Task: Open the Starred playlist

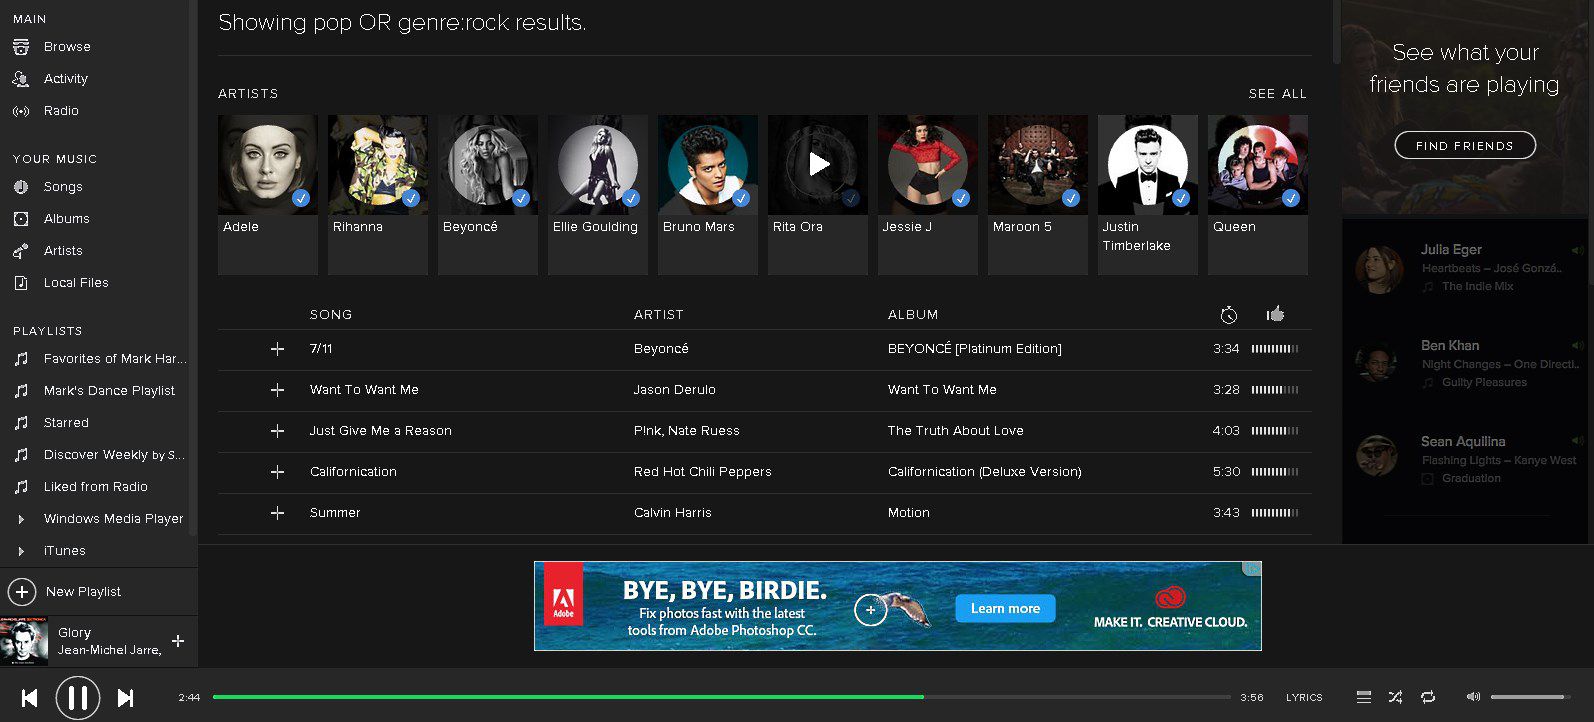Action: click(x=66, y=423)
